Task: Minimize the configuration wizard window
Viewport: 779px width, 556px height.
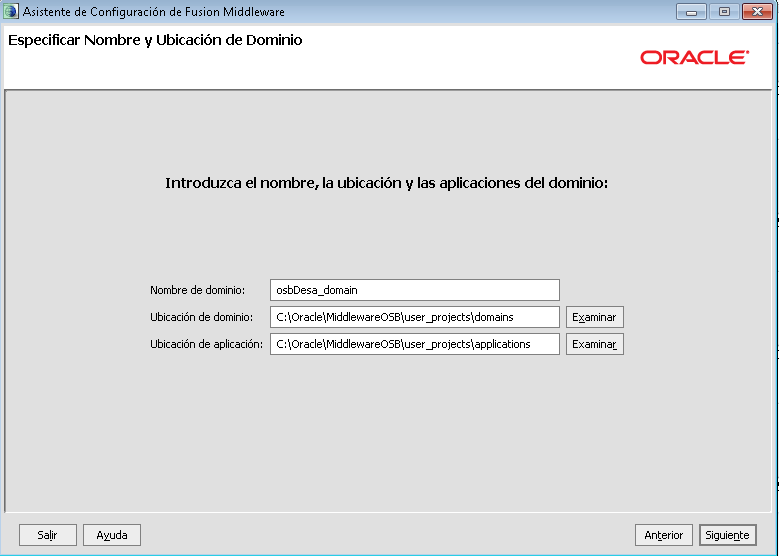Action: (691, 11)
